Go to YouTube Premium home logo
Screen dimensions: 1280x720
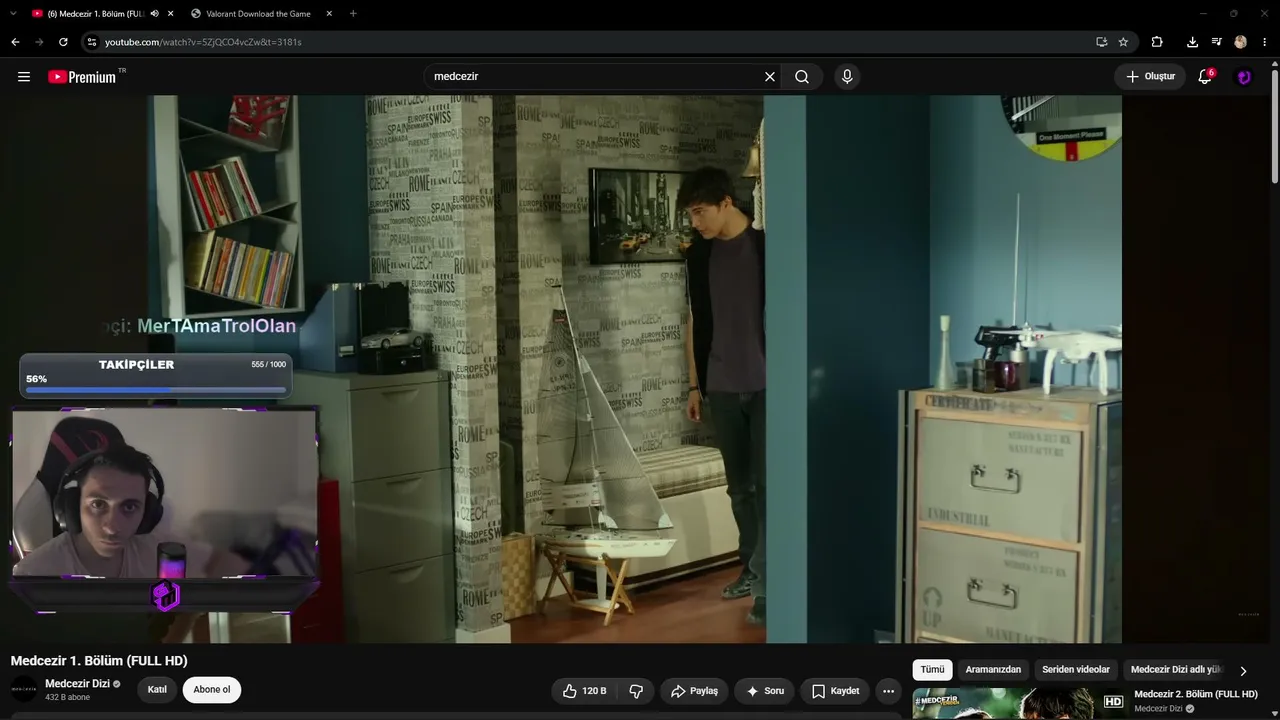tap(82, 77)
